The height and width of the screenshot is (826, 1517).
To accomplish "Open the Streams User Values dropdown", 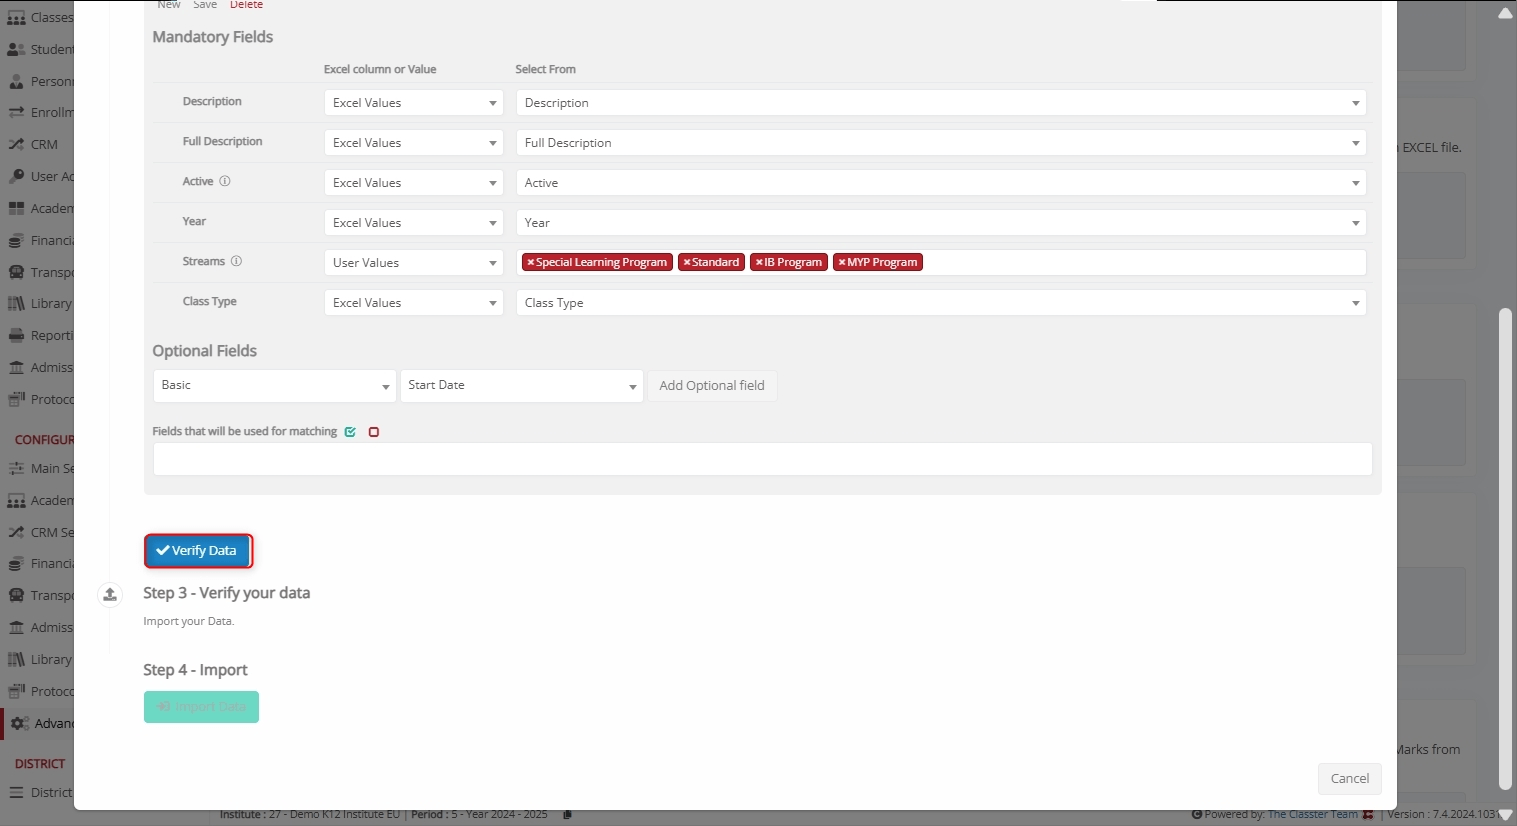I will click(413, 263).
